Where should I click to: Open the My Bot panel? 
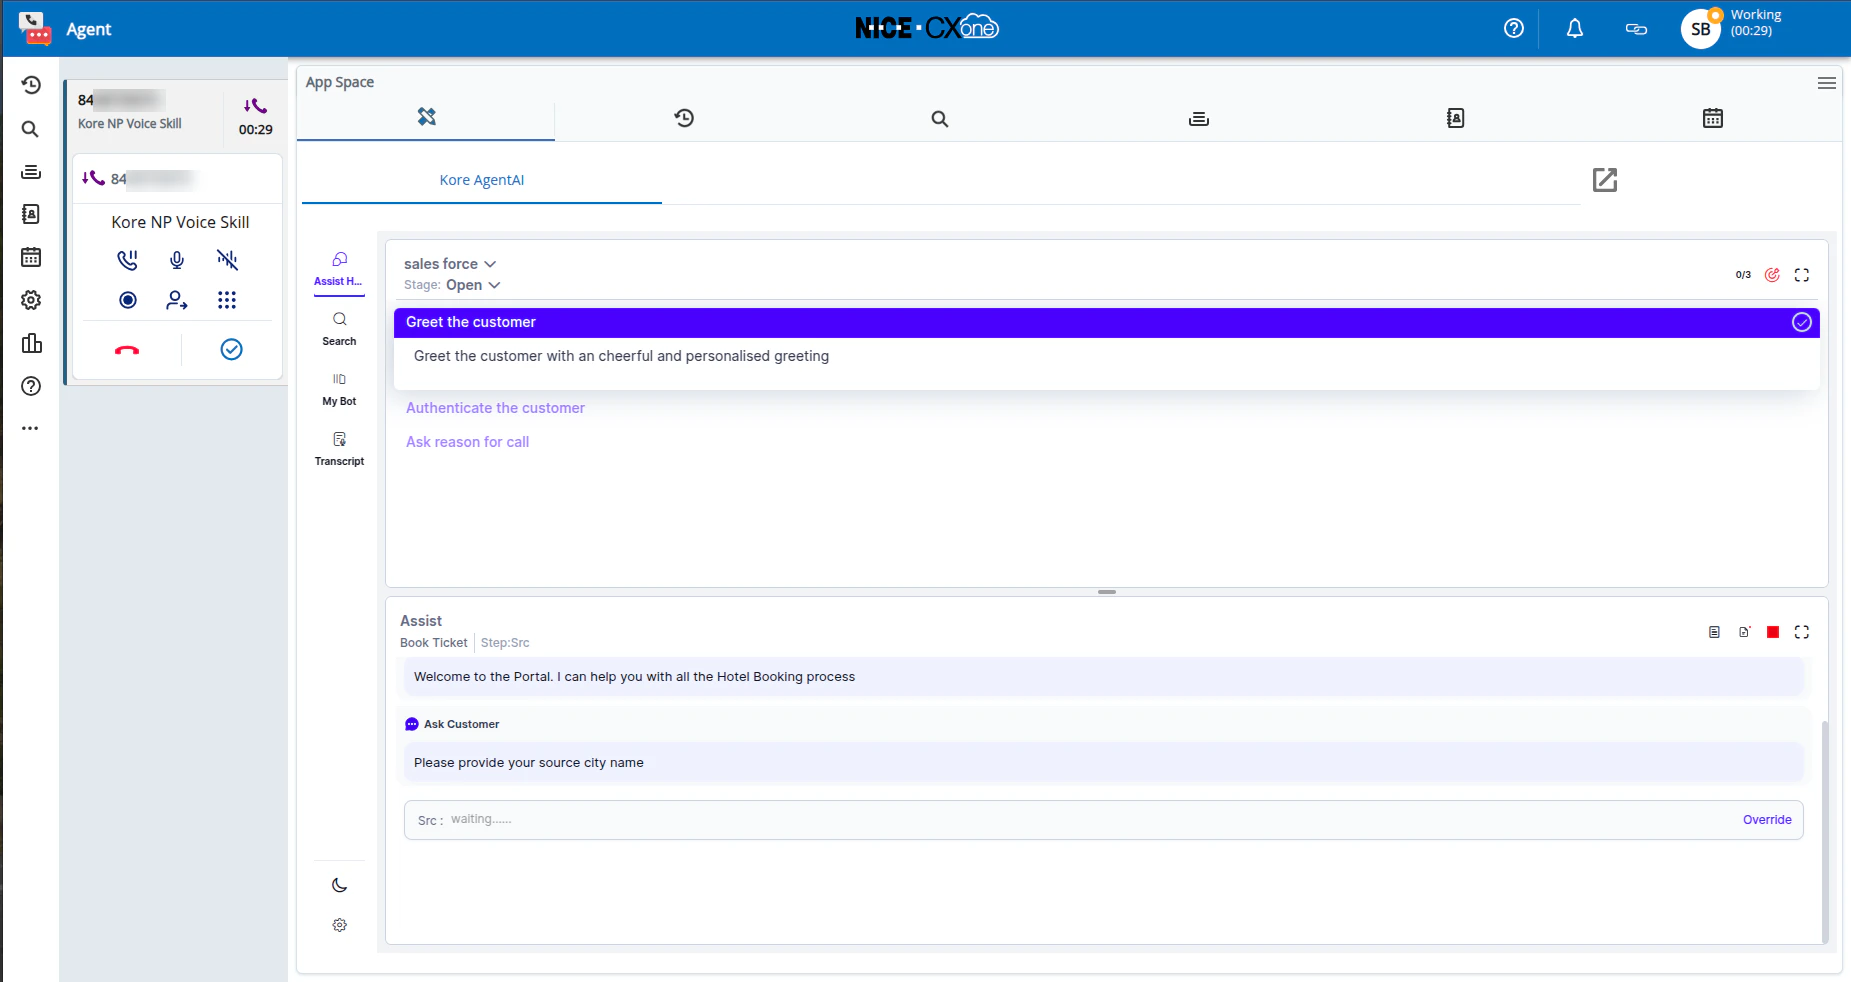pyautogui.click(x=339, y=388)
